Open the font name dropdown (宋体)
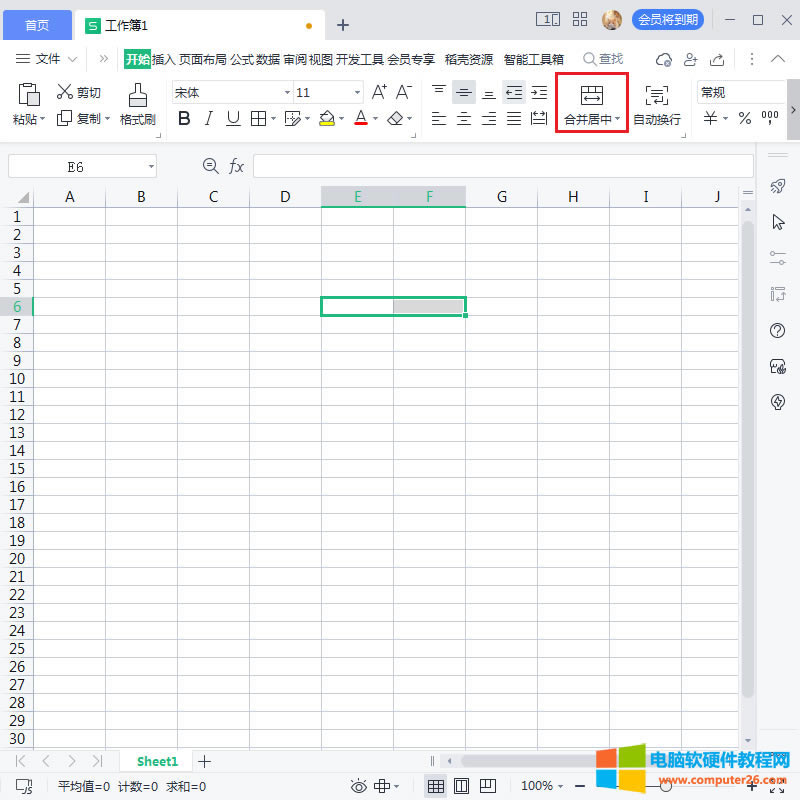Viewport: 800px width, 800px height. 287,92
